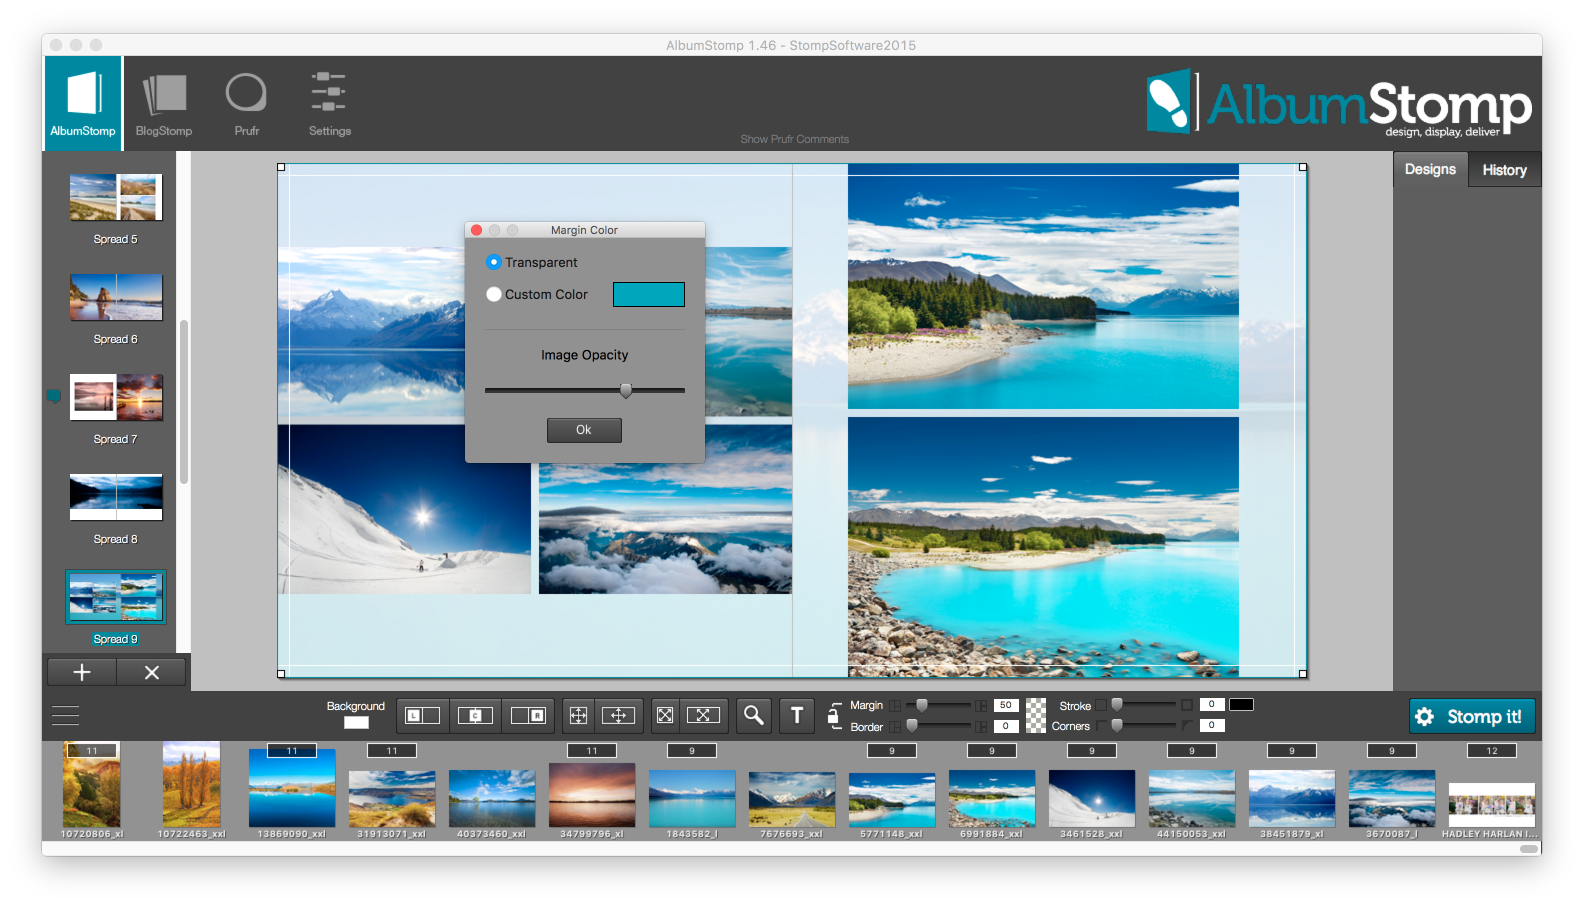Click the square crossed-box fill icon
The image size is (1584, 906).
665,715
